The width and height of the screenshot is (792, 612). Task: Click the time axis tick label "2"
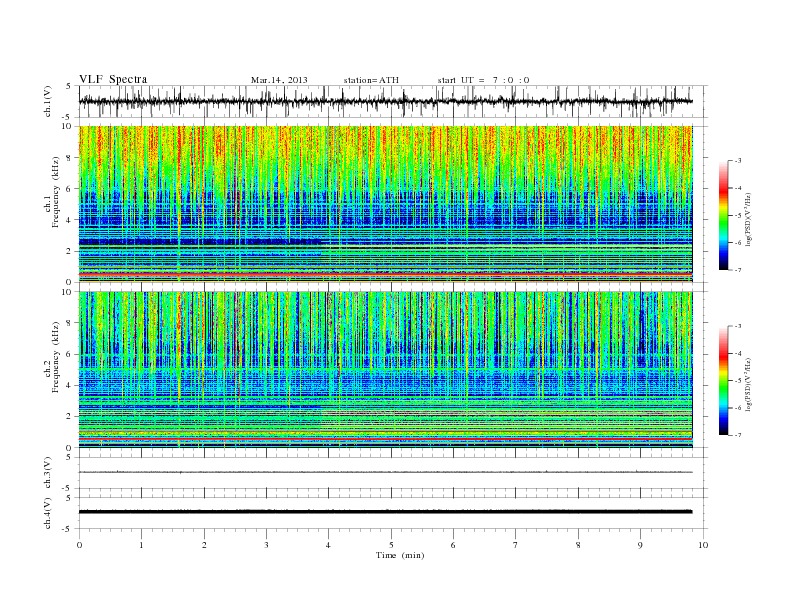click(x=204, y=545)
